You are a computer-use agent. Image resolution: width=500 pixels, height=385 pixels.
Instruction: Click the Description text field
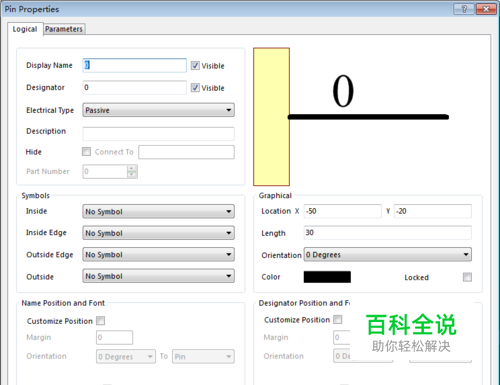[159, 134]
